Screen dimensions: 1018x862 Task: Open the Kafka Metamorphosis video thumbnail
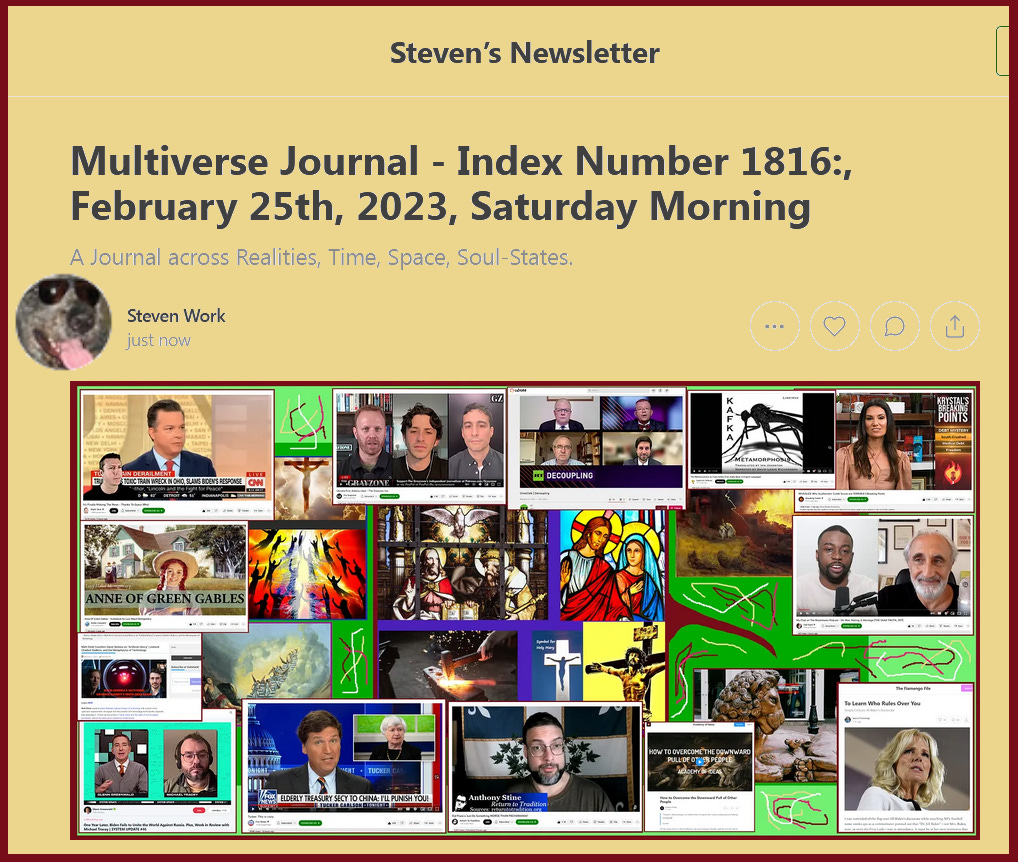pyautogui.click(x=761, y=439)
